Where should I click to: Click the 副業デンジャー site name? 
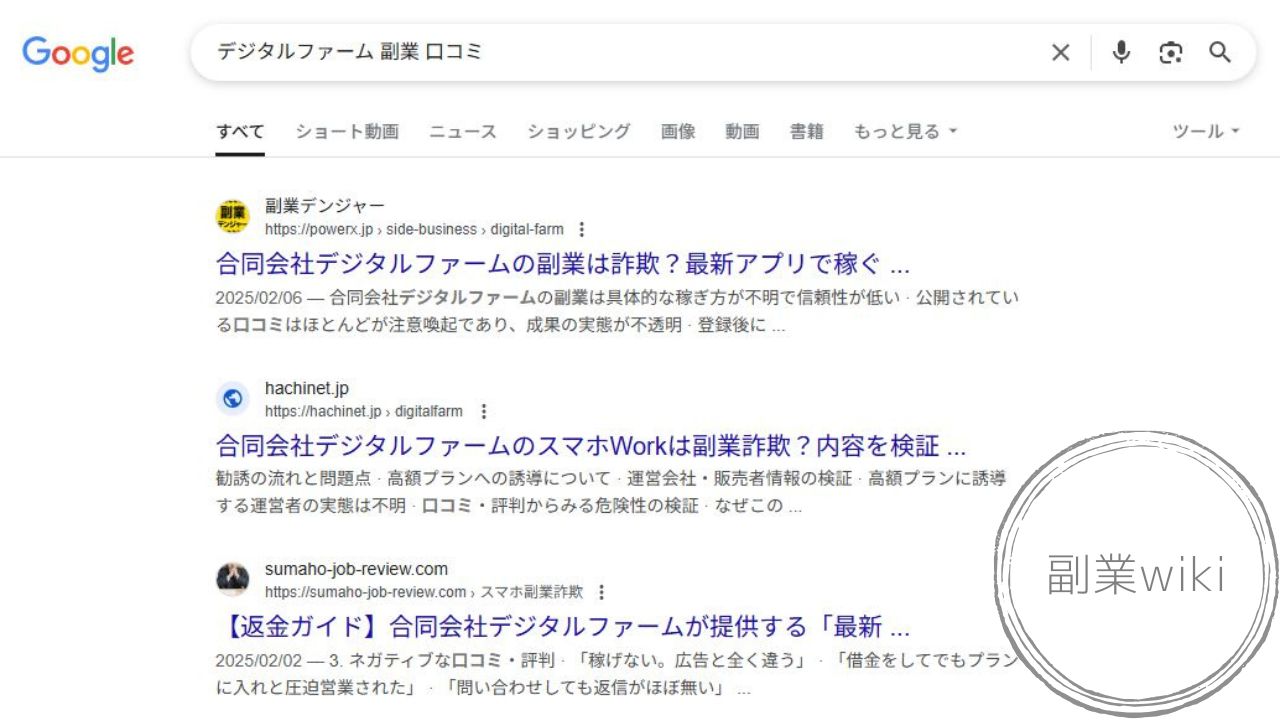[x=325, y=206]
